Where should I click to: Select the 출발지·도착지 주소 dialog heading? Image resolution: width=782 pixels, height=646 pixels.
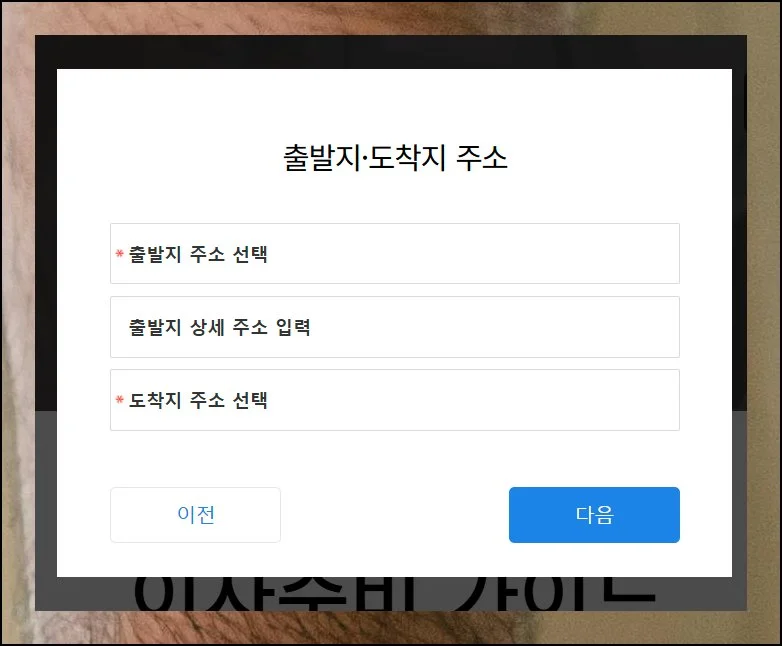tap(395, 158)
